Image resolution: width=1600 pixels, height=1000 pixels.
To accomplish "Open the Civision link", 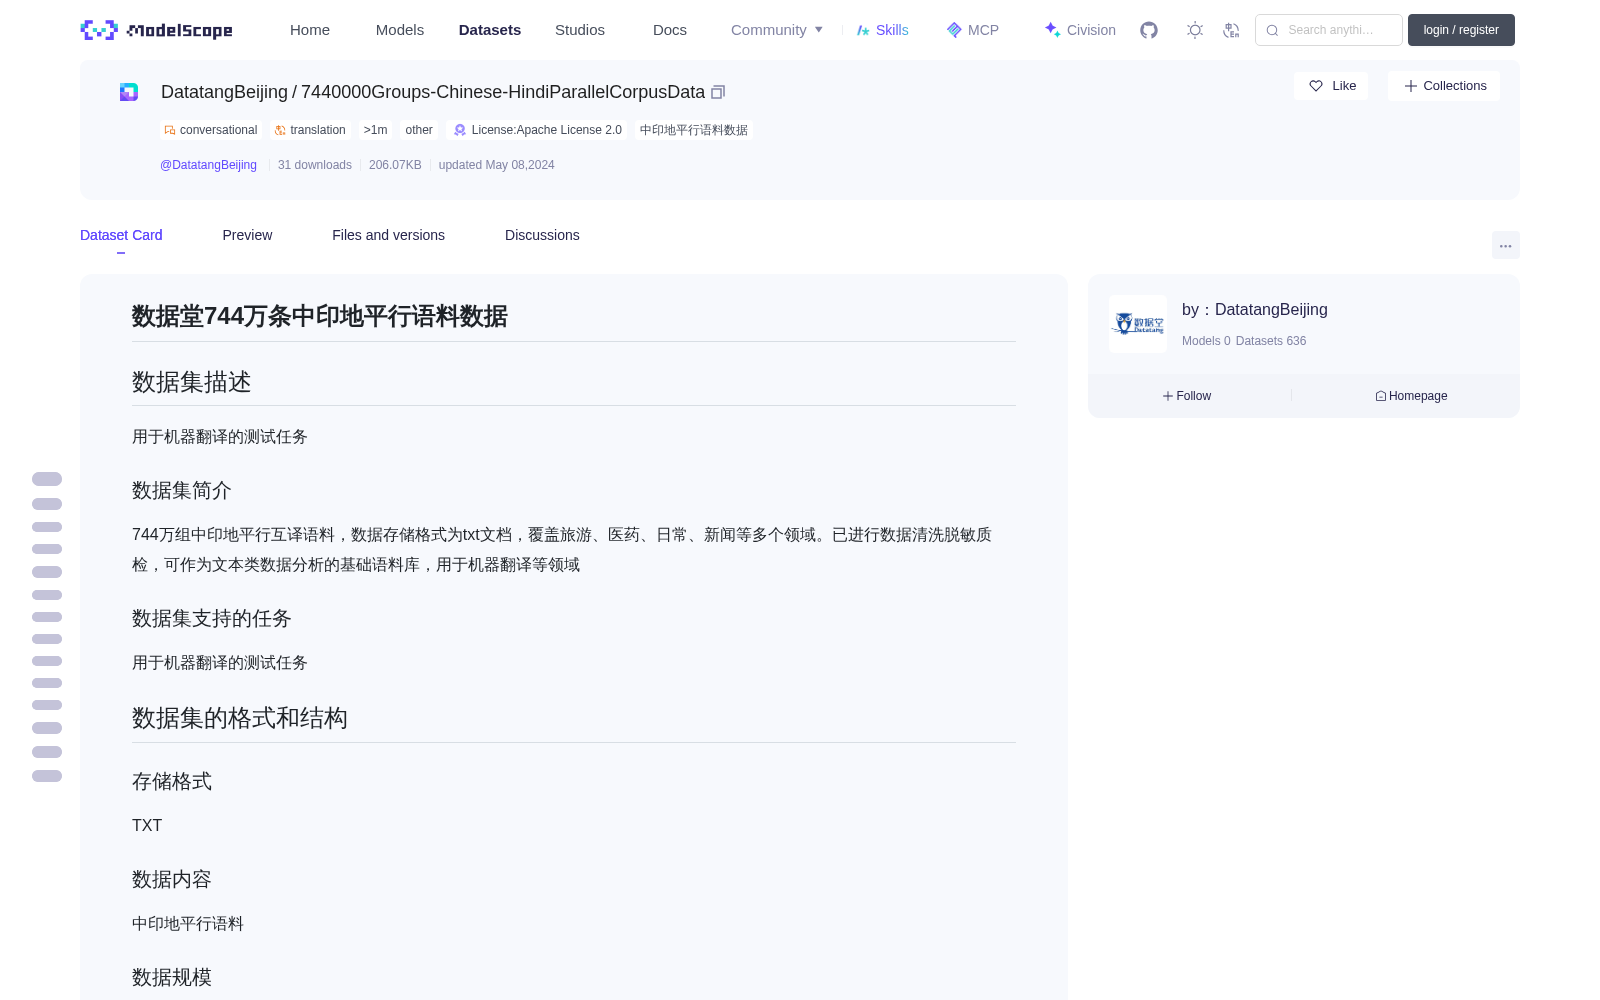I will tap(1080, 30).
